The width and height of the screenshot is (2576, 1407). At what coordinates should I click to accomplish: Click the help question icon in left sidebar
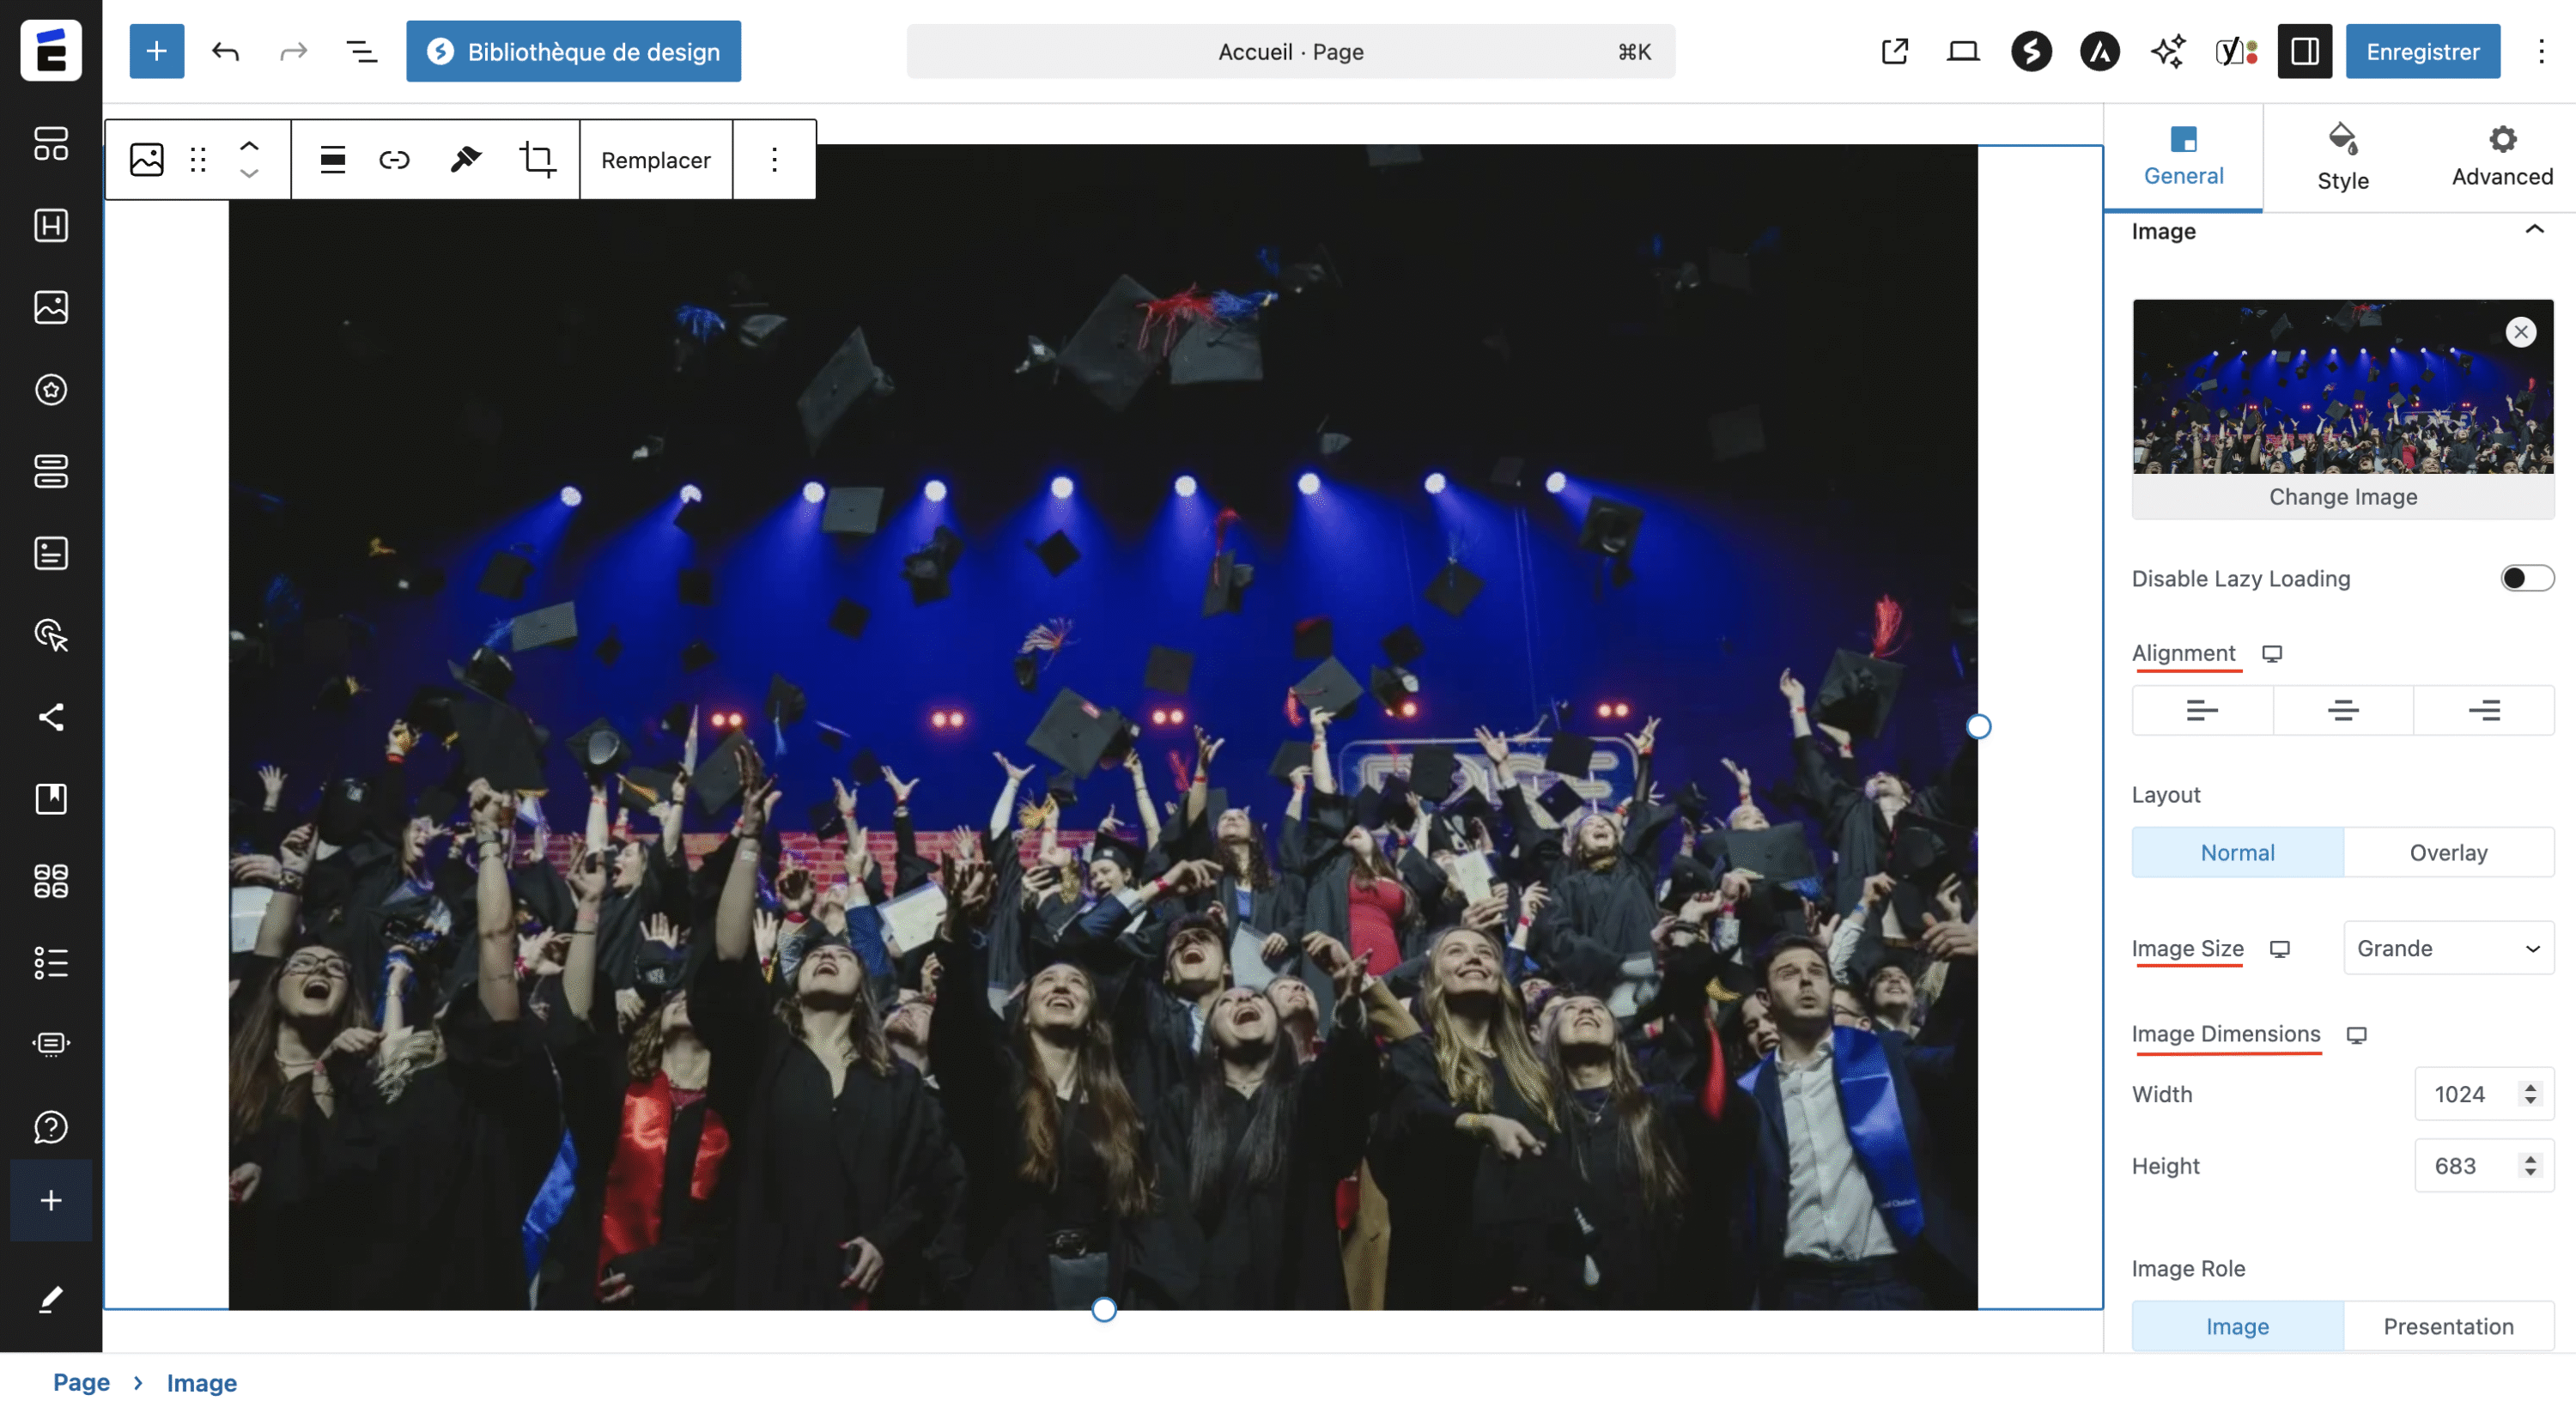(x=51, y=1127)
